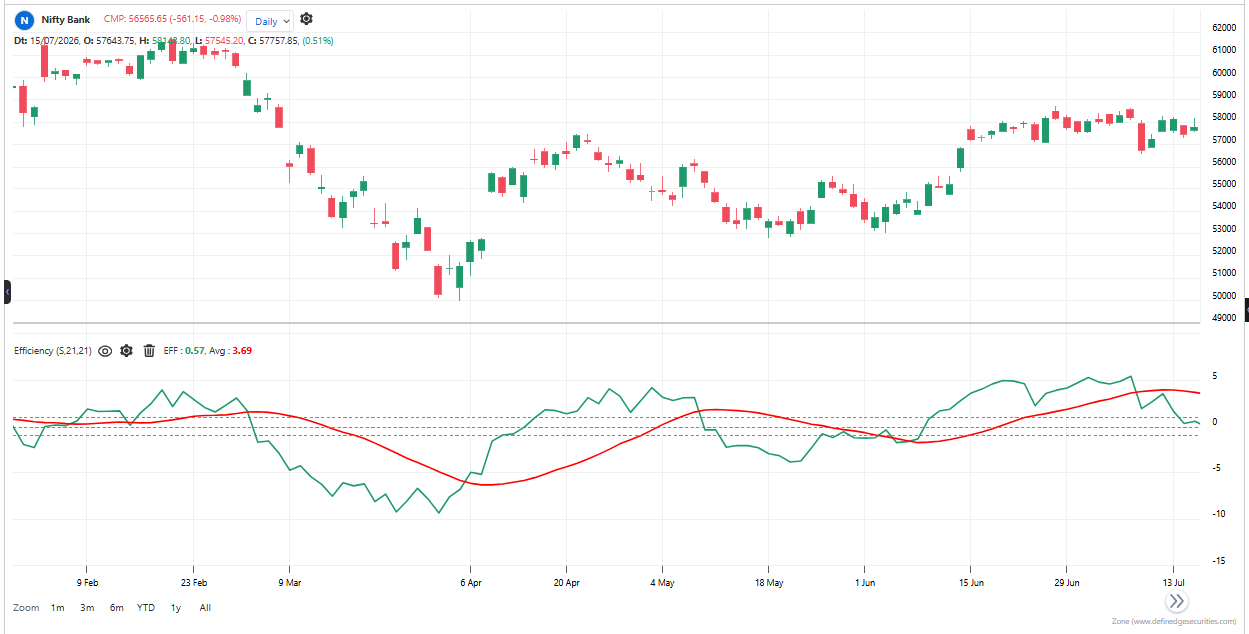This screenshot has width=1249, height=634.
Task: Click the -15 indicator axis label
Action: tap(1218, 560)
